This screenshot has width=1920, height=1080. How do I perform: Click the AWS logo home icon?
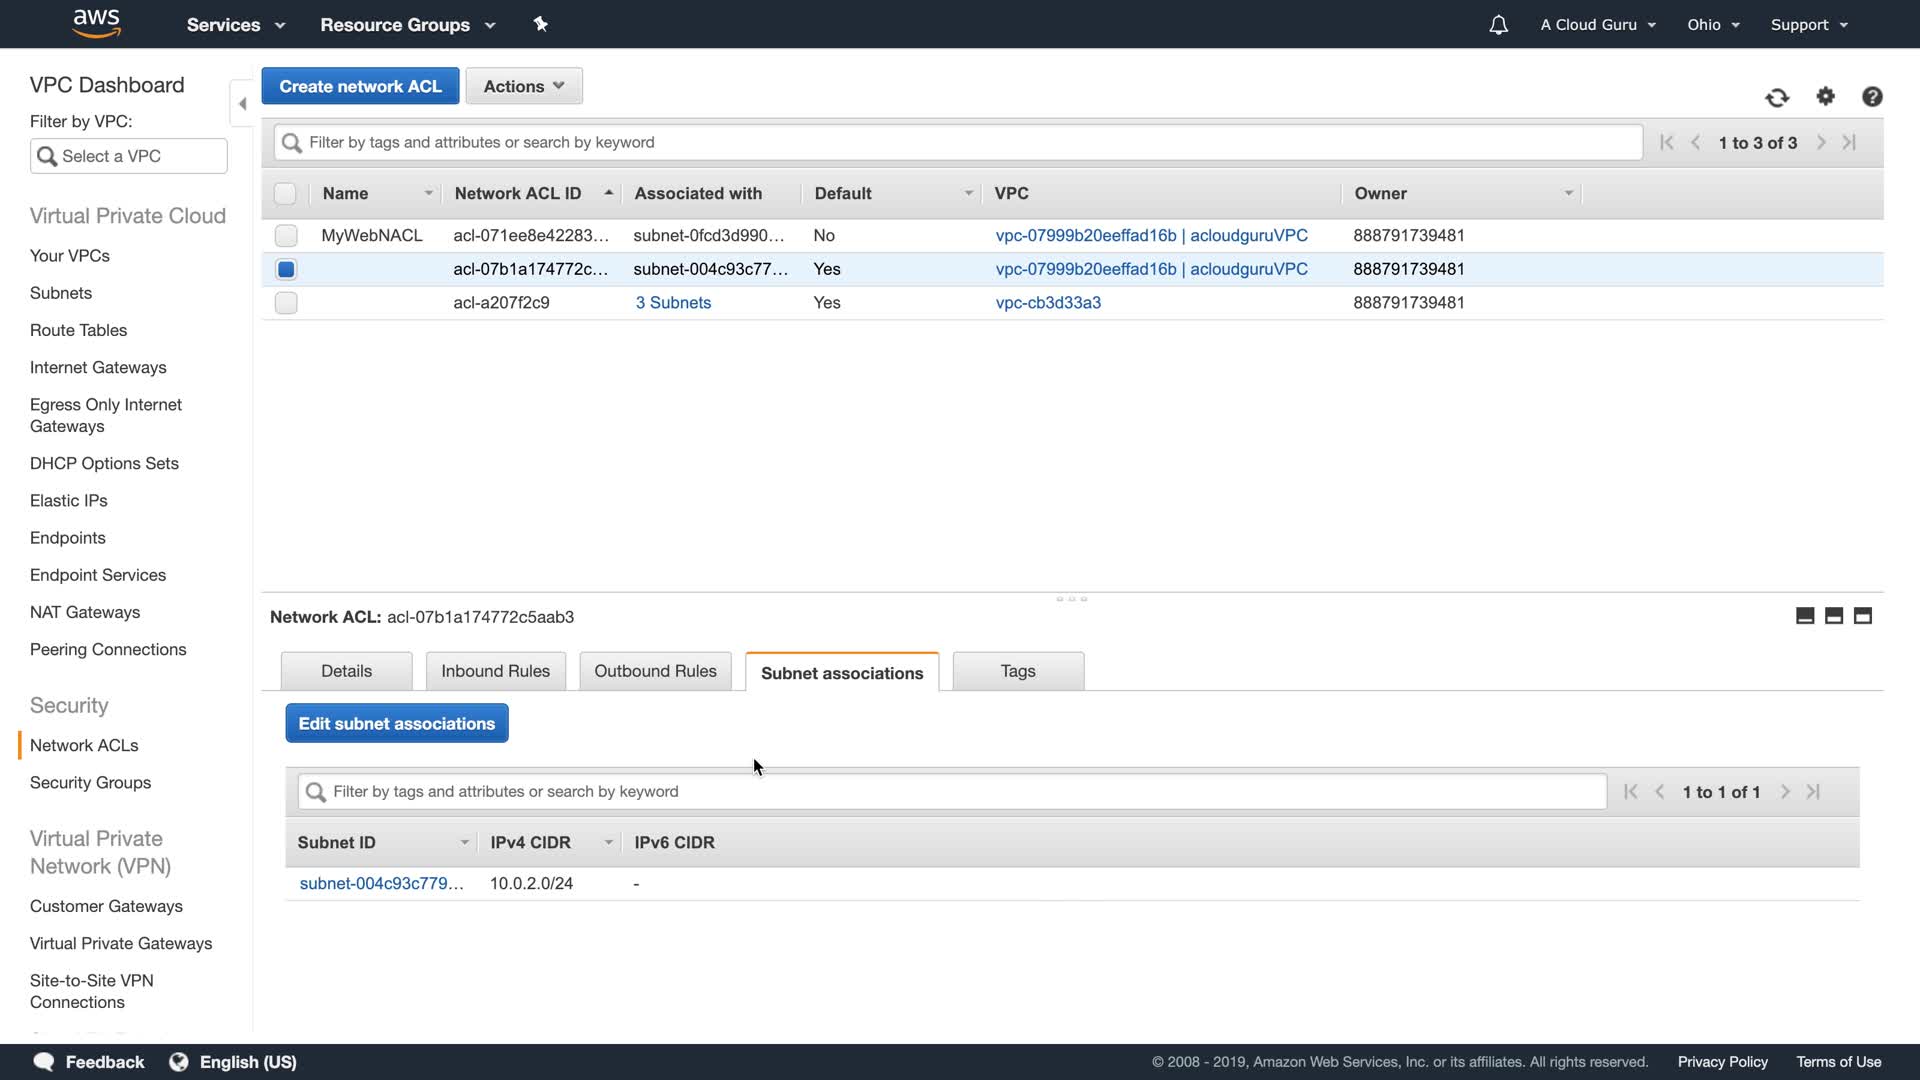tap(97, 23)
